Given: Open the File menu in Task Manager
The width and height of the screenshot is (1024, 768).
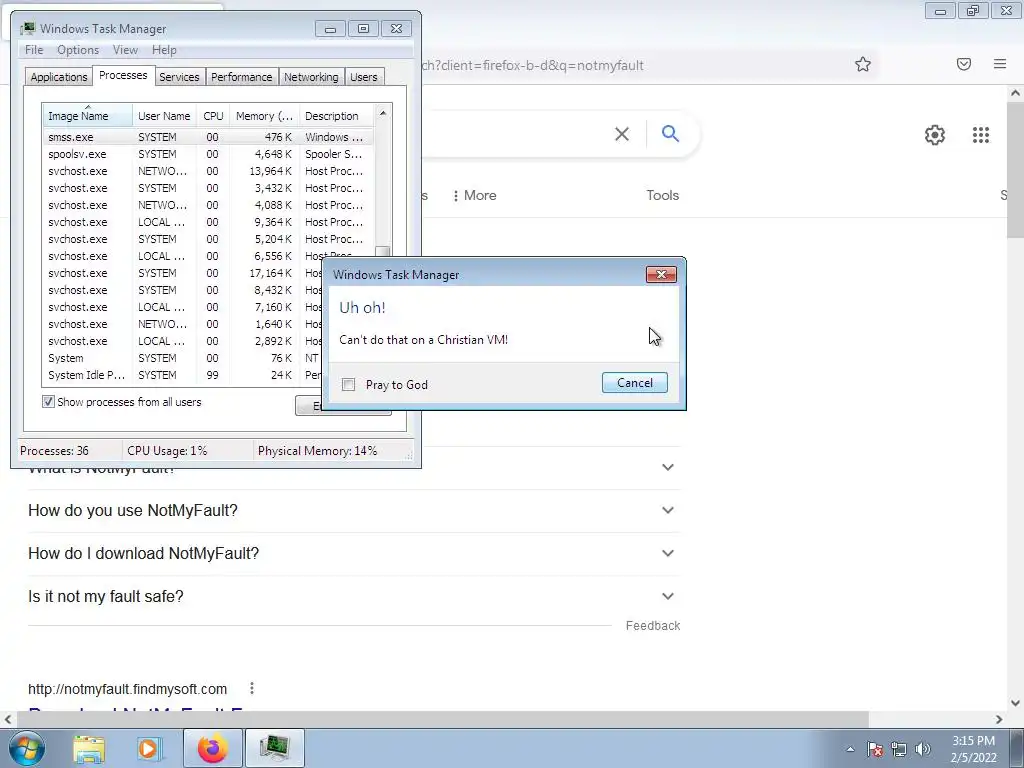Looking at the screenshot, I should [34, 50].
